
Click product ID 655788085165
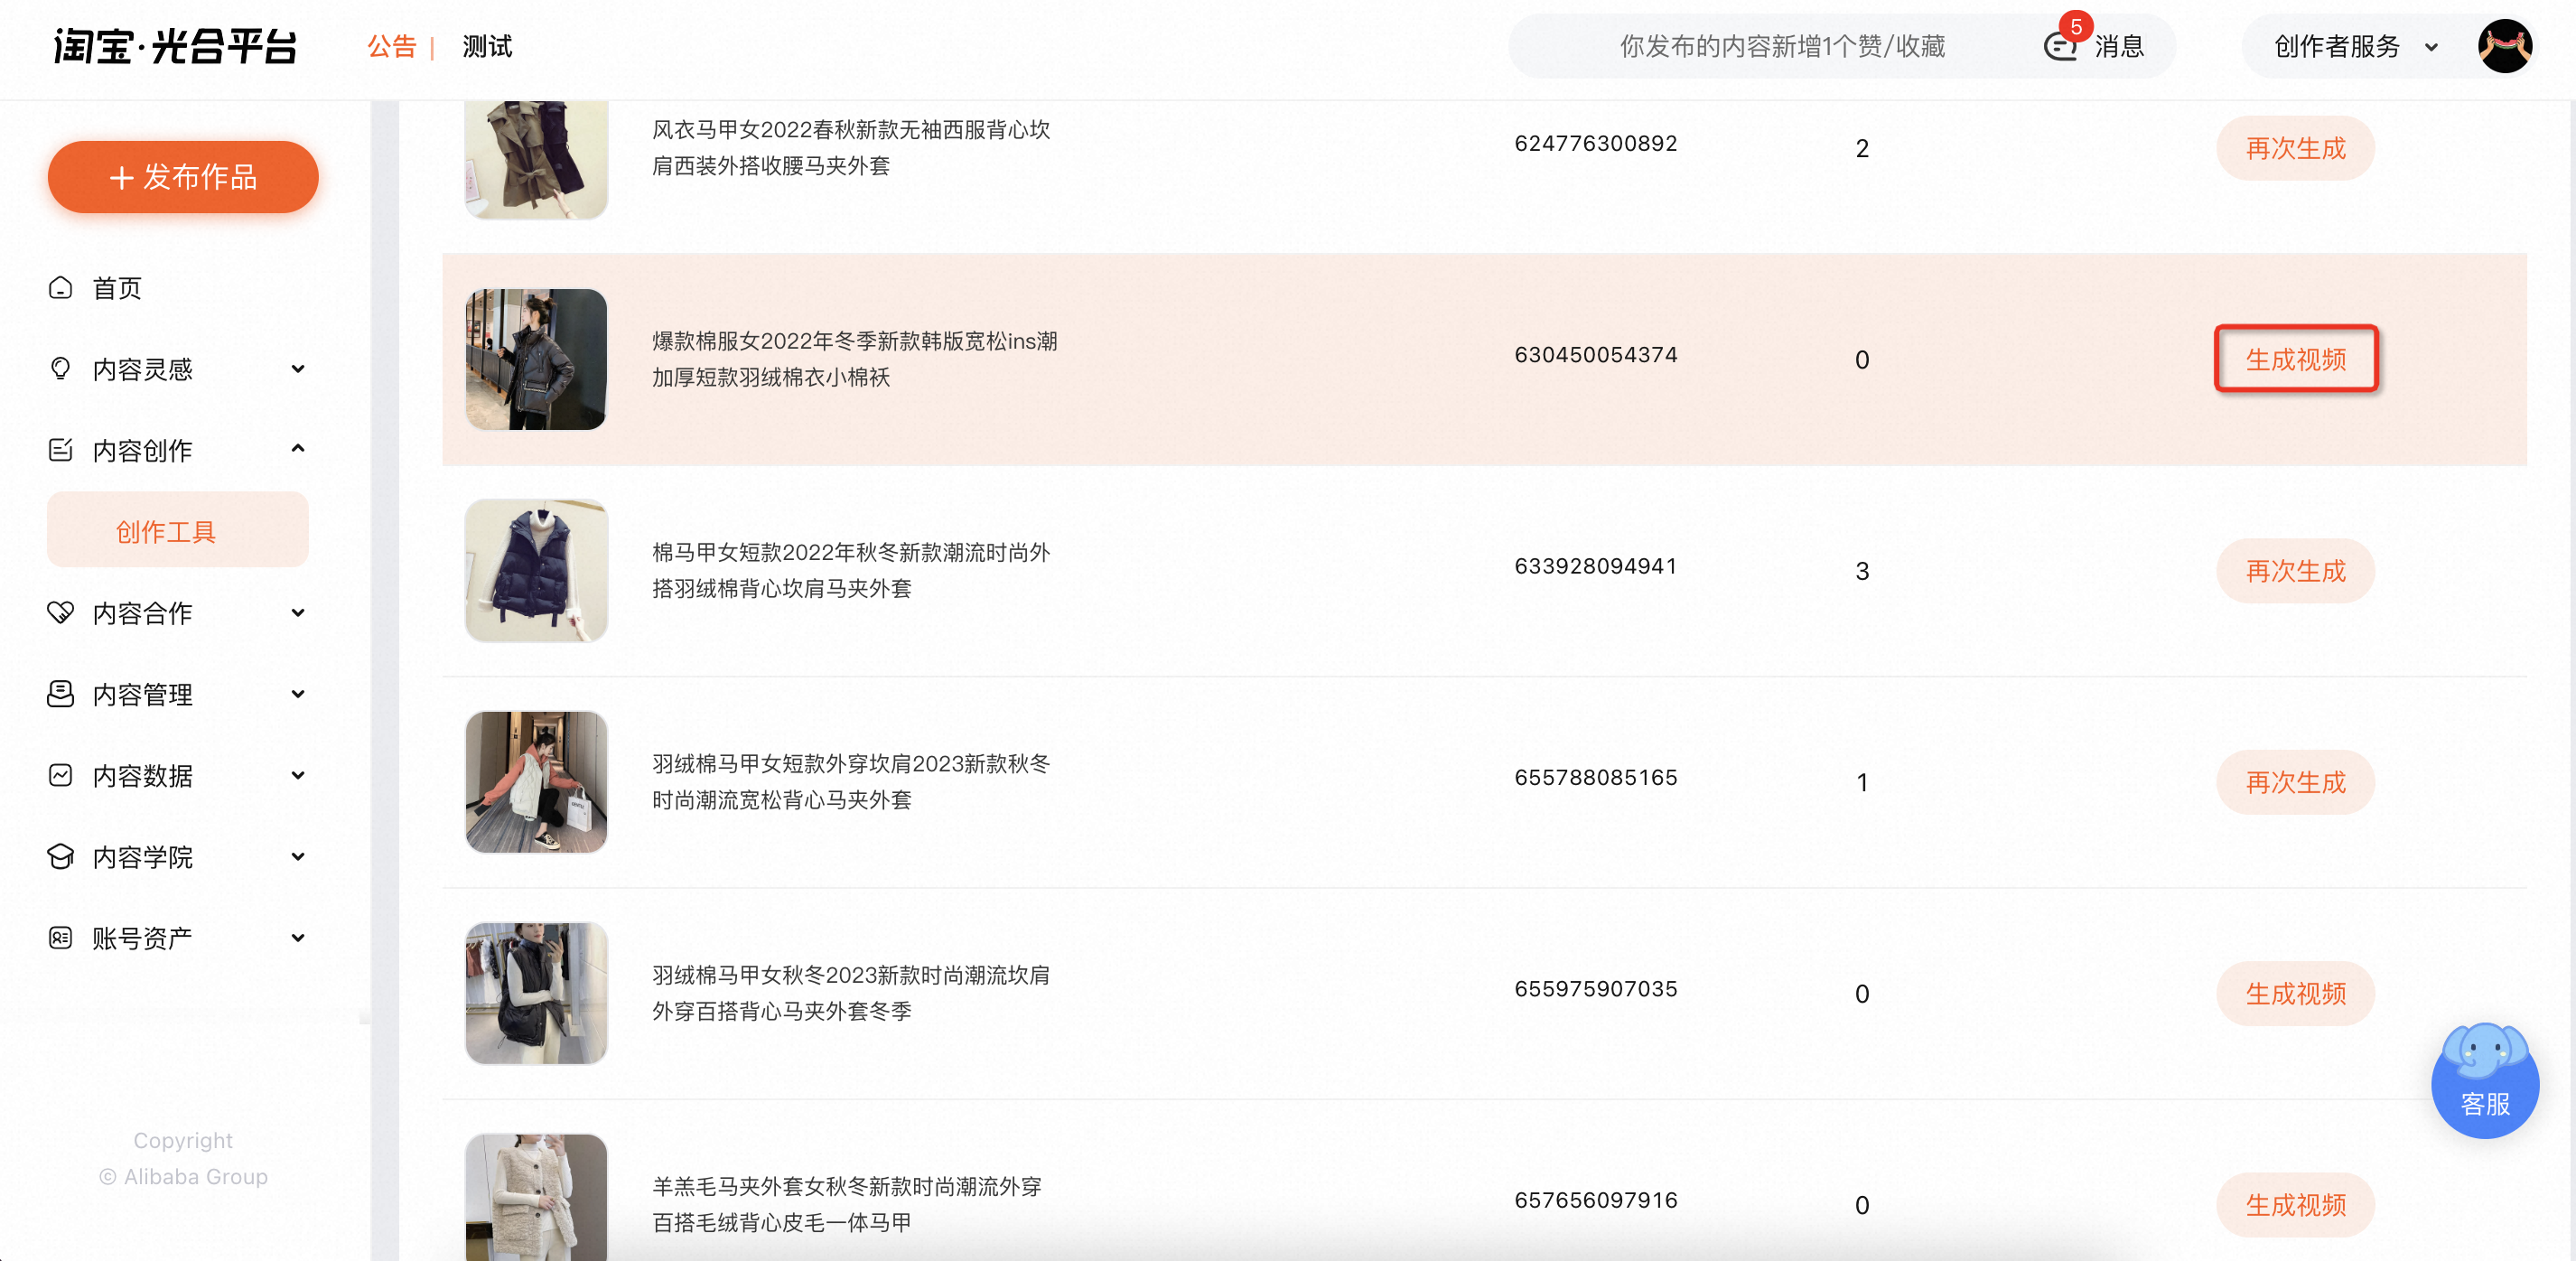click(1595, 777)
